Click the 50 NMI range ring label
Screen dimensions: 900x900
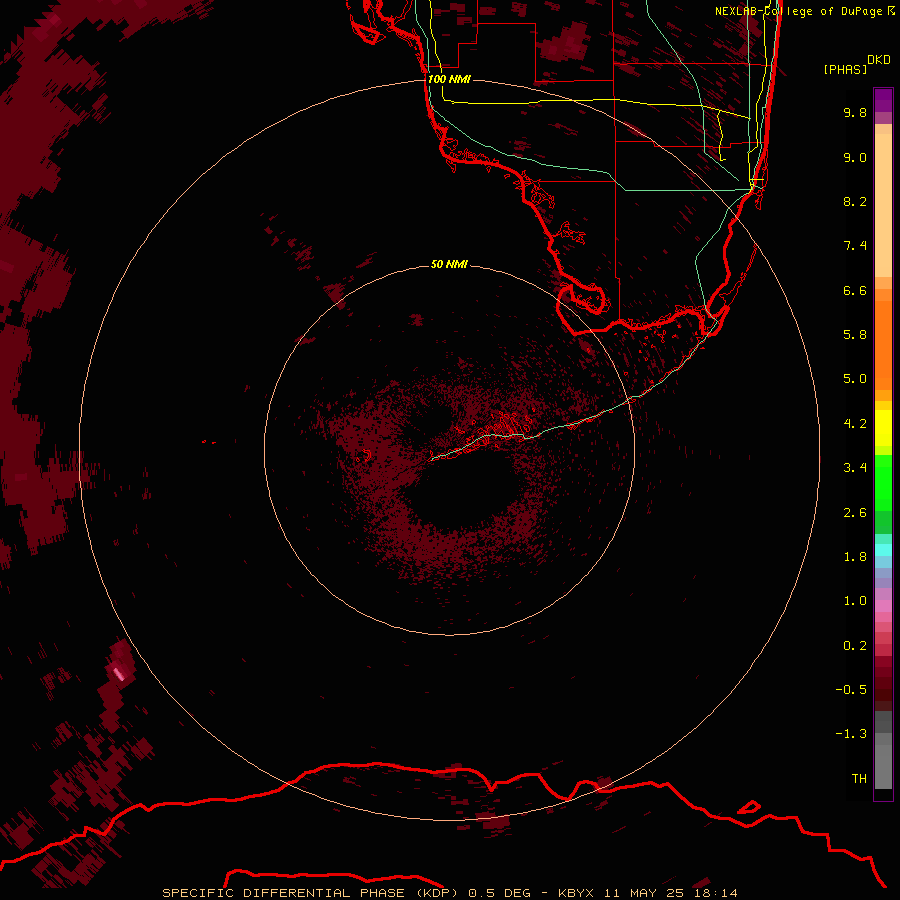point(449,264)
